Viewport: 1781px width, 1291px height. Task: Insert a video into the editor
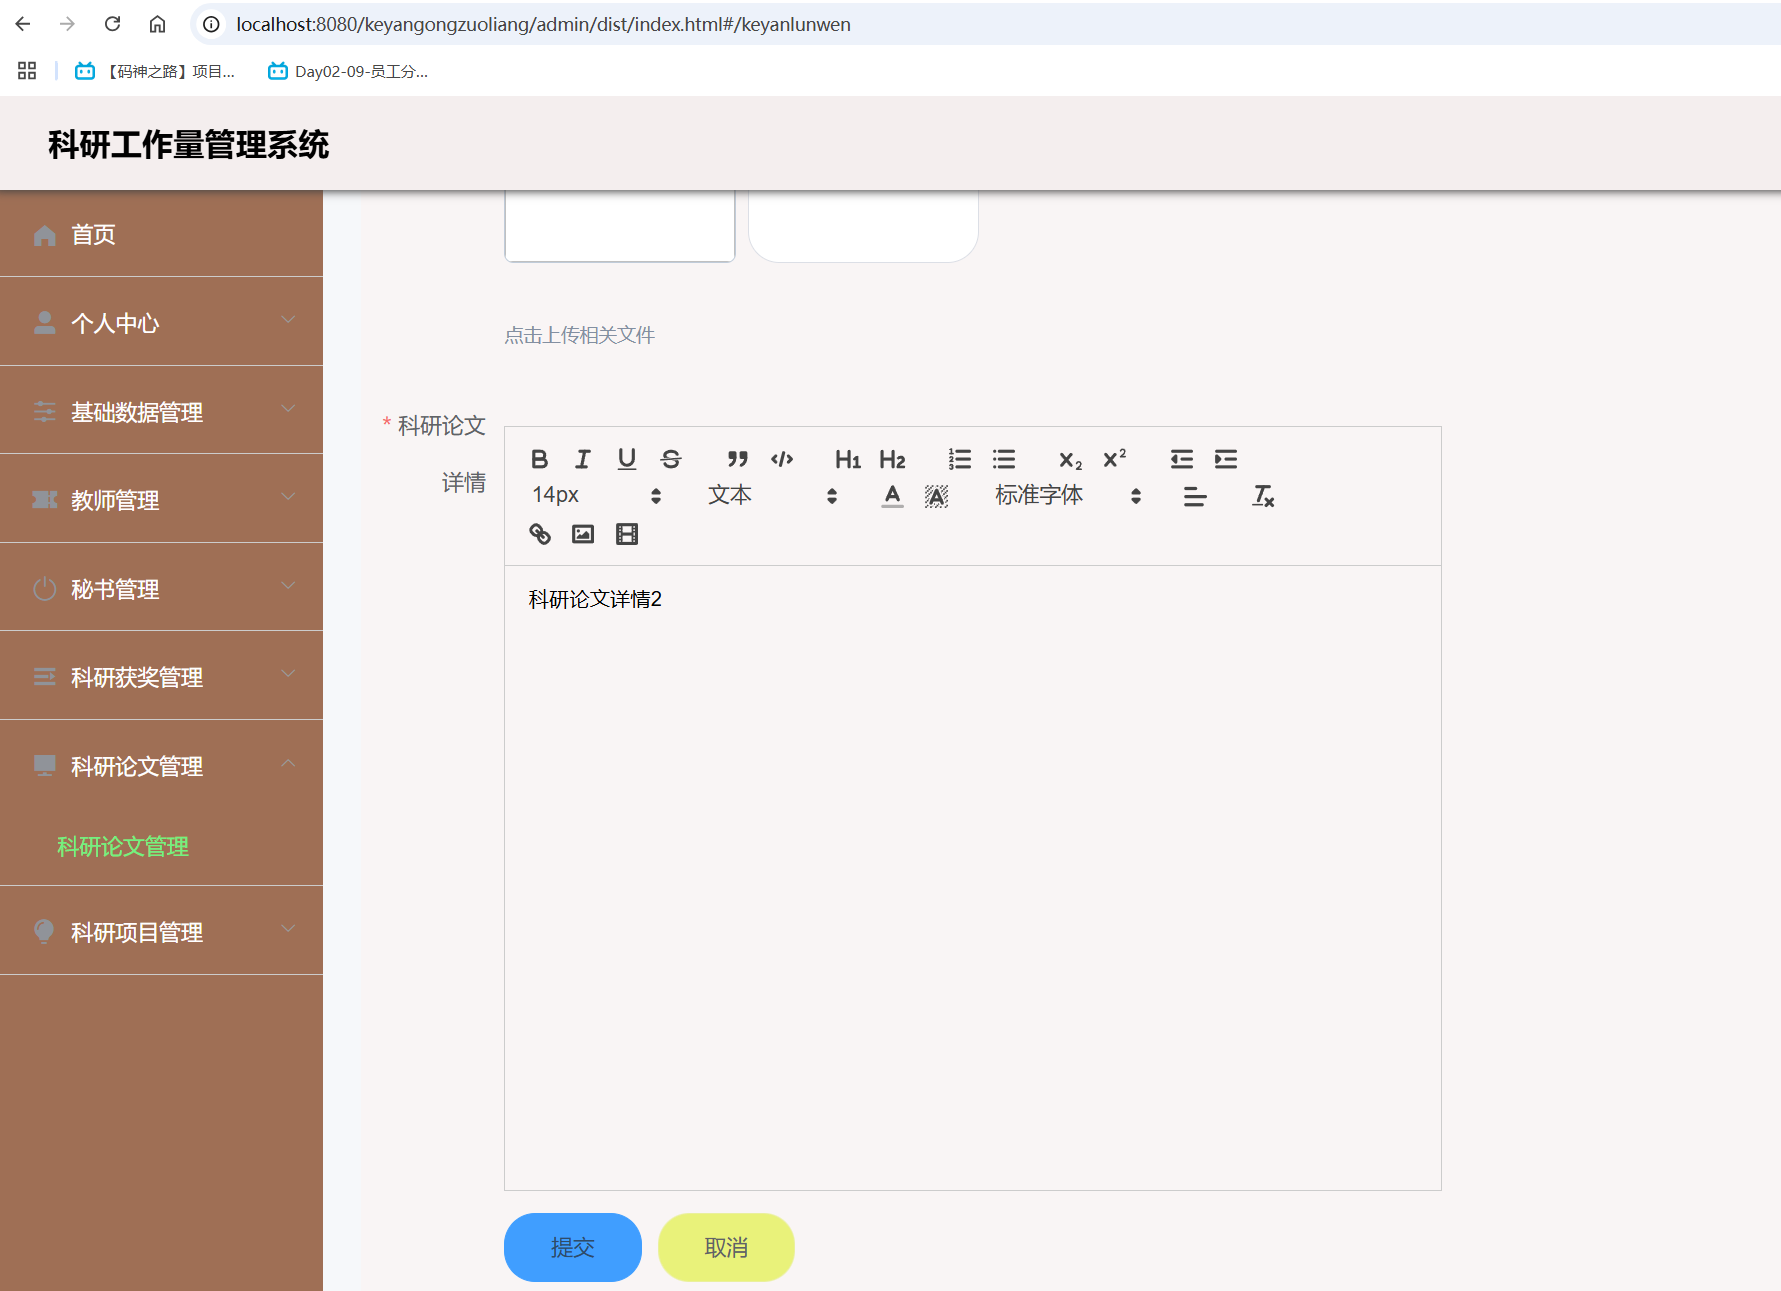(x=627, y=534)
